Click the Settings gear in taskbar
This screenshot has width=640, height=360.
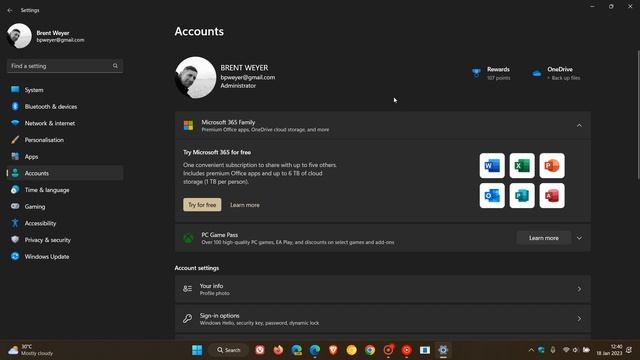tap(443, 350)
